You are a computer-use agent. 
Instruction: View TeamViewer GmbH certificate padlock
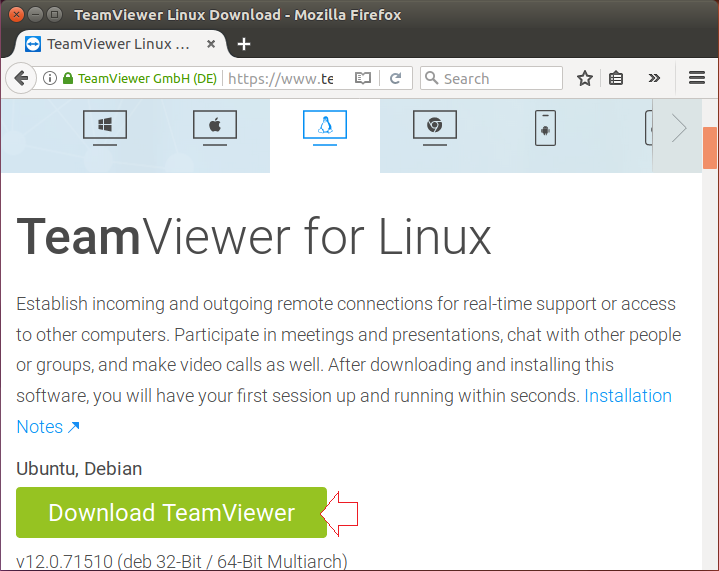68,78
